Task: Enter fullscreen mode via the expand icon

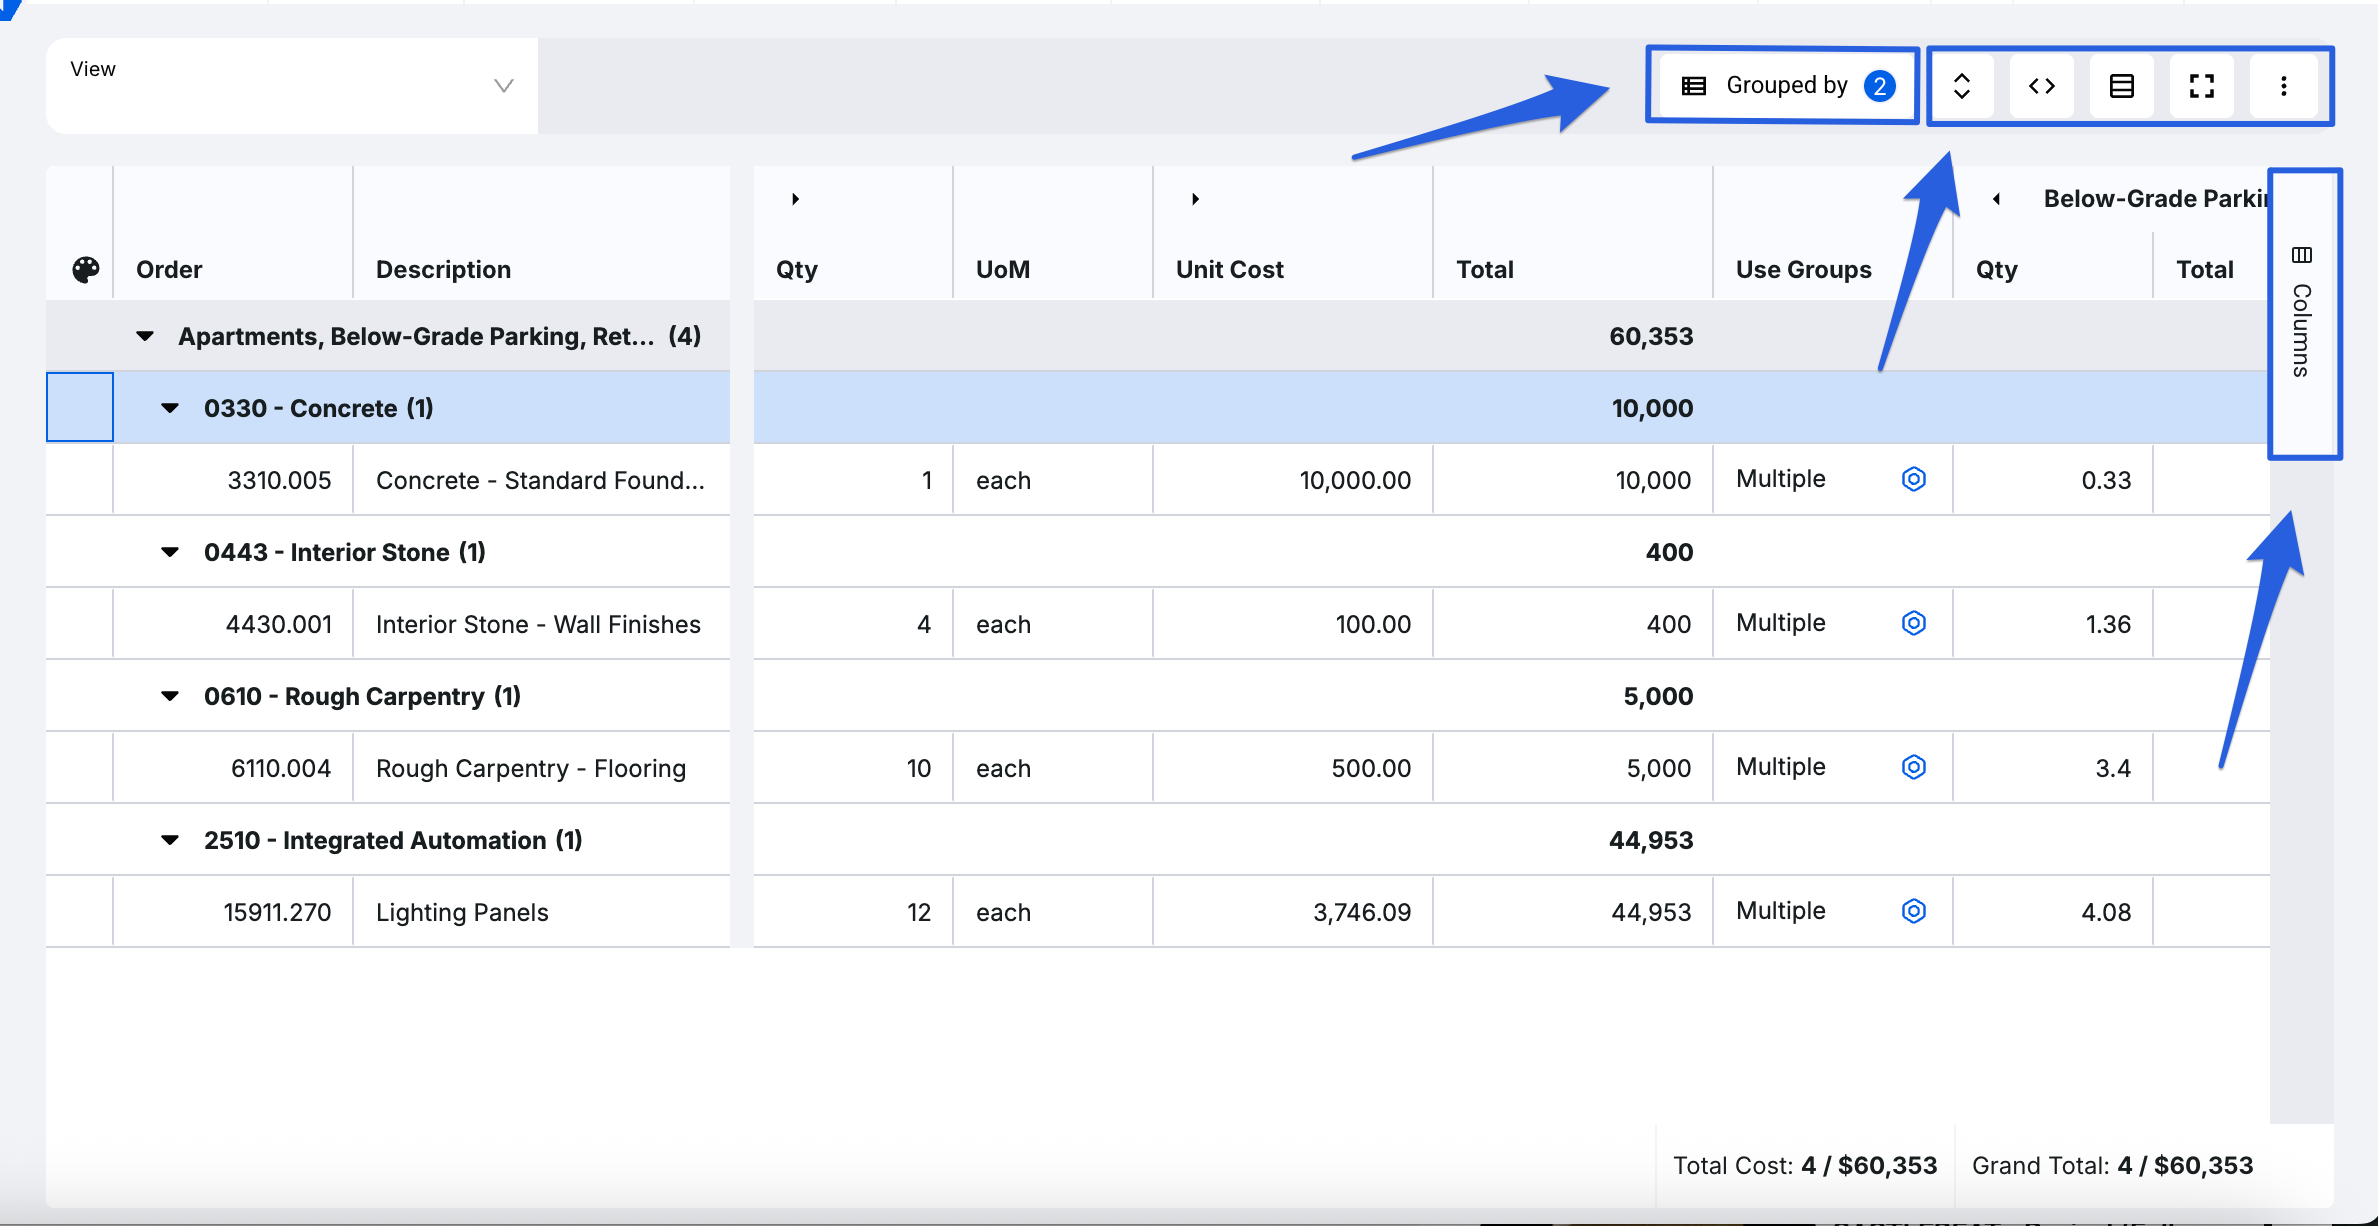Action: click(2202, 86)
